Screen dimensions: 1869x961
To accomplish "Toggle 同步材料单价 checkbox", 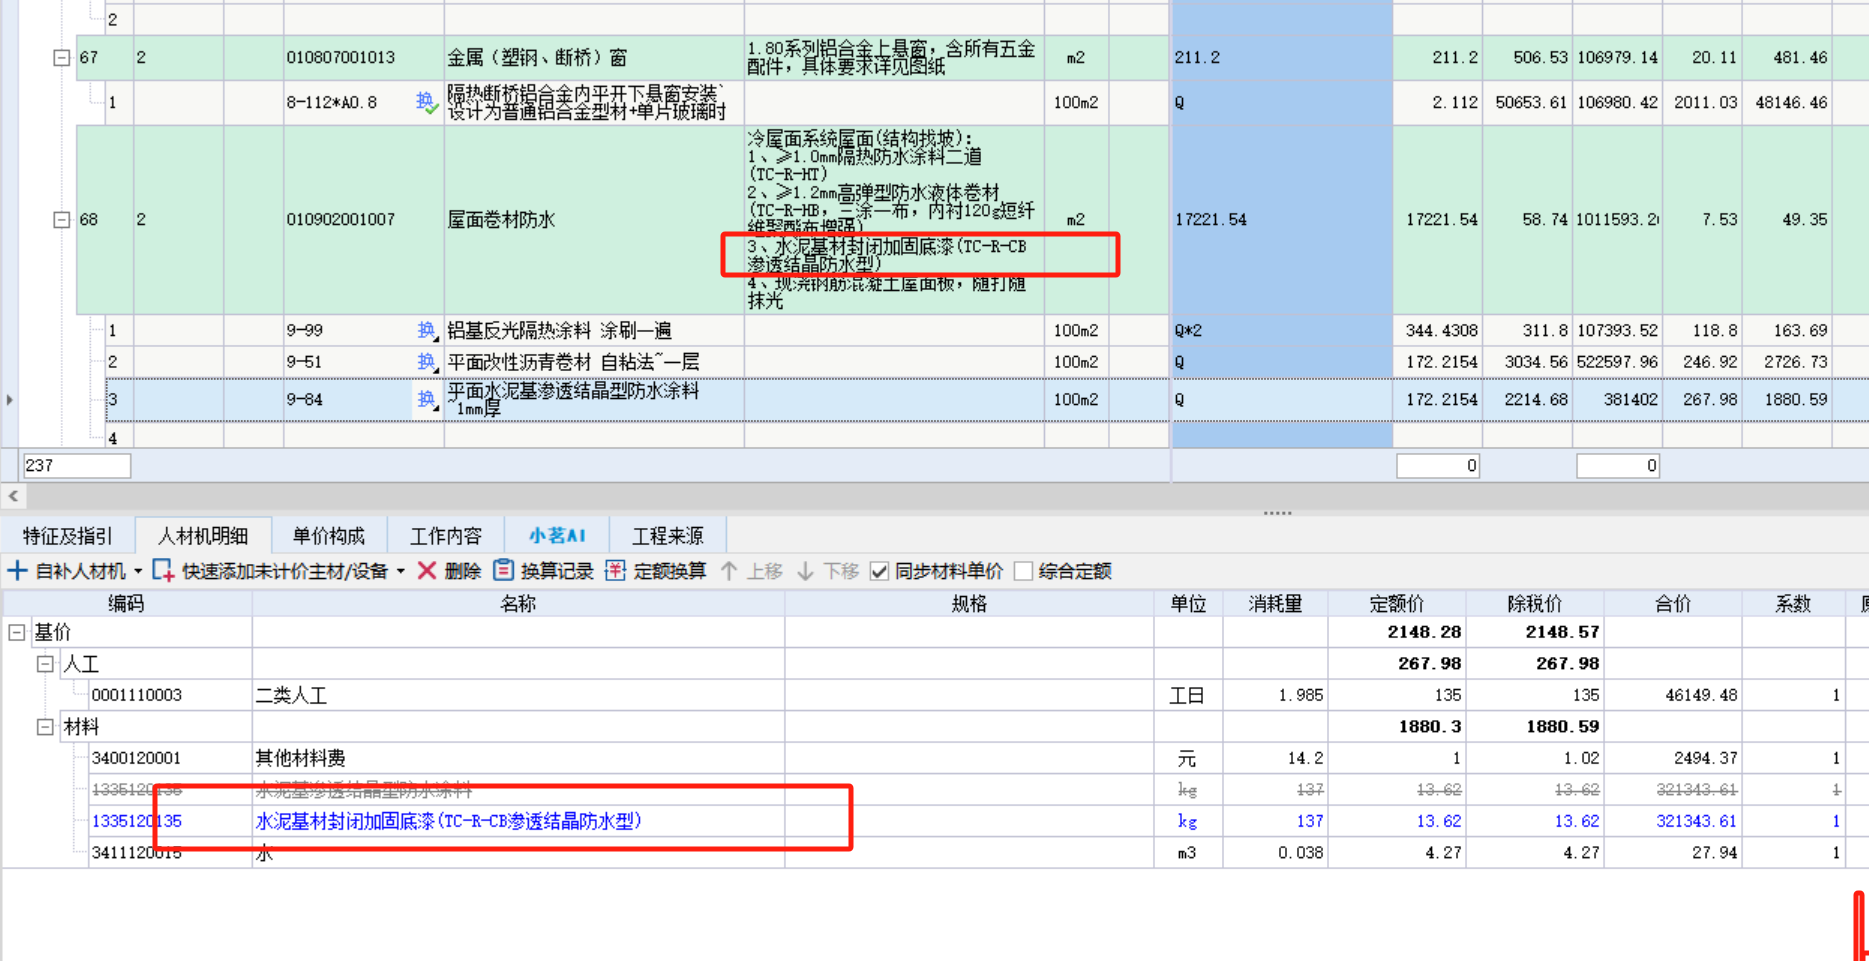I will tap(880, 571).
